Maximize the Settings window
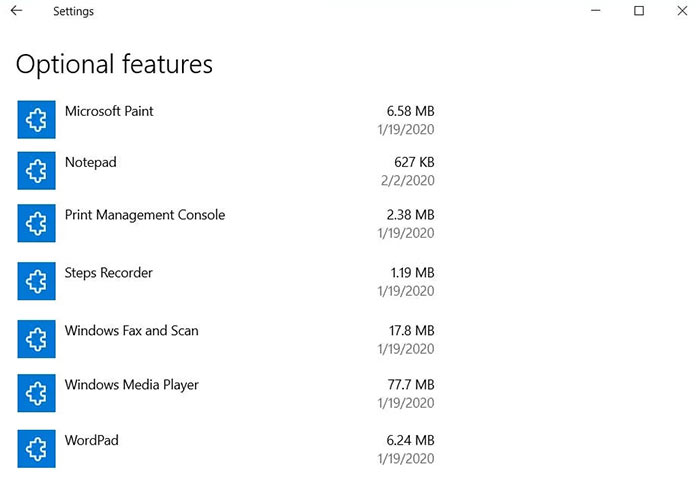This screenshot has height=477, width=700. (x=639, y=11)
